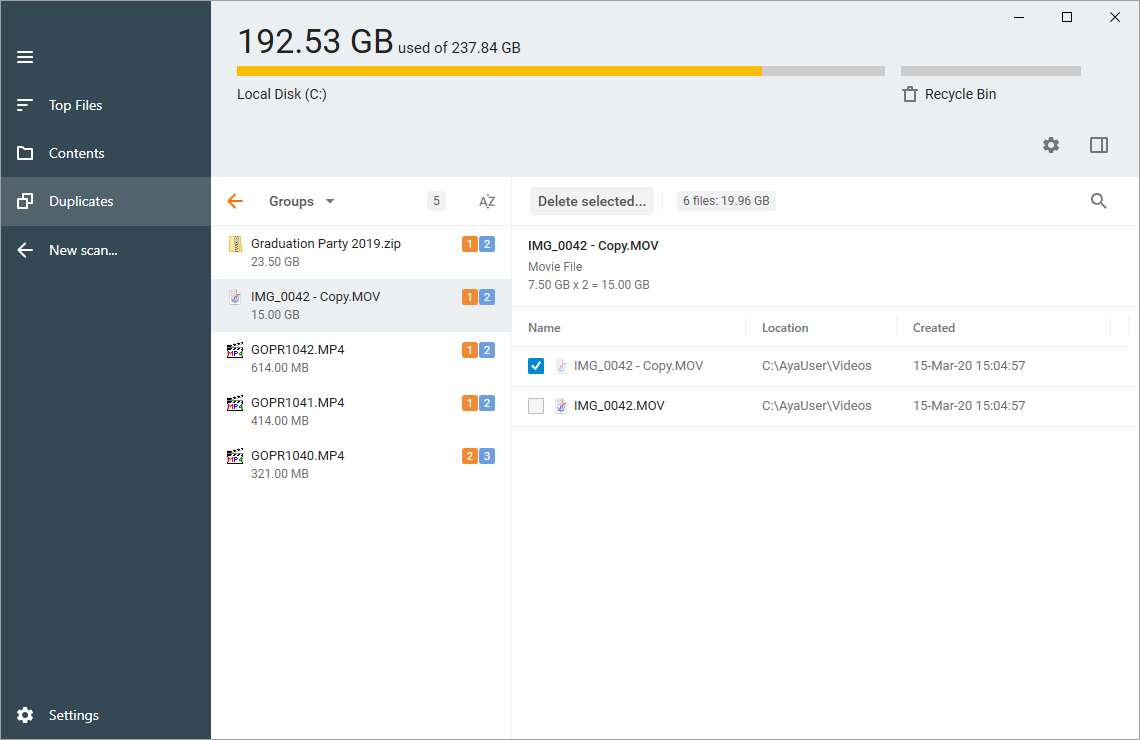Select the Duplicates sidebar item
This screenshot has height=740, width=1140.
click(105, 201)
